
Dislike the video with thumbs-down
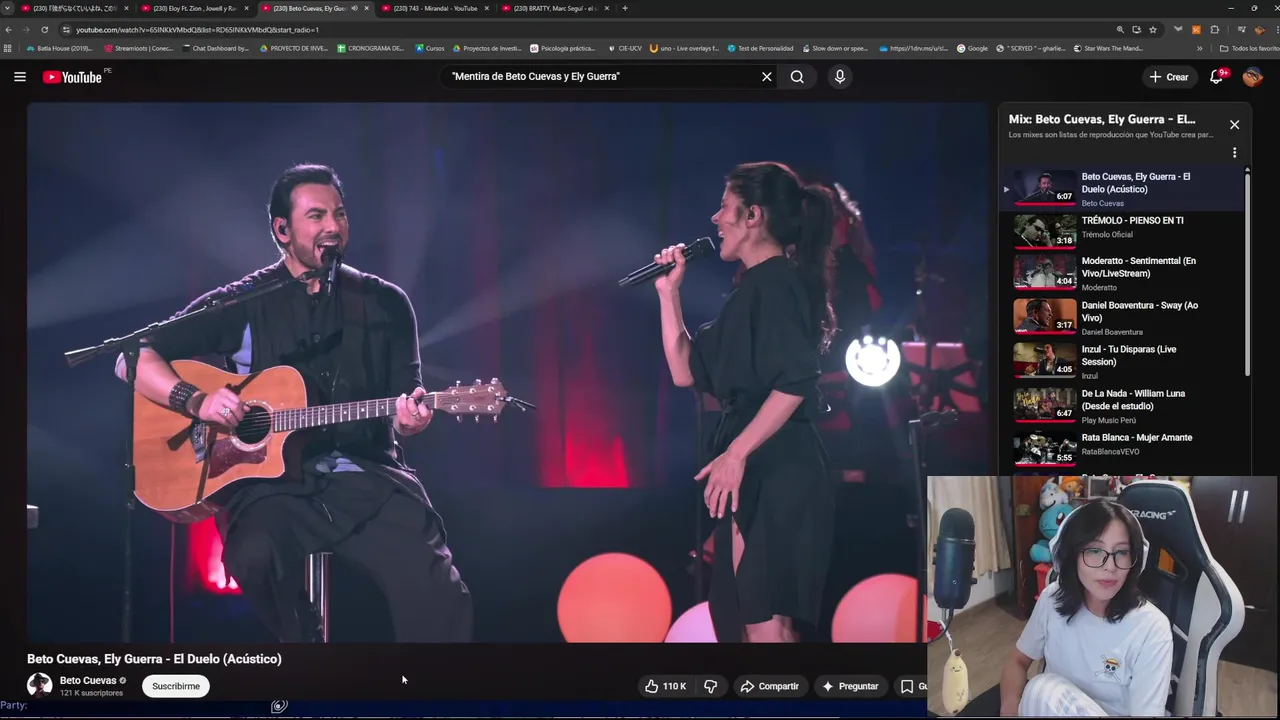(x=711, y=686)
